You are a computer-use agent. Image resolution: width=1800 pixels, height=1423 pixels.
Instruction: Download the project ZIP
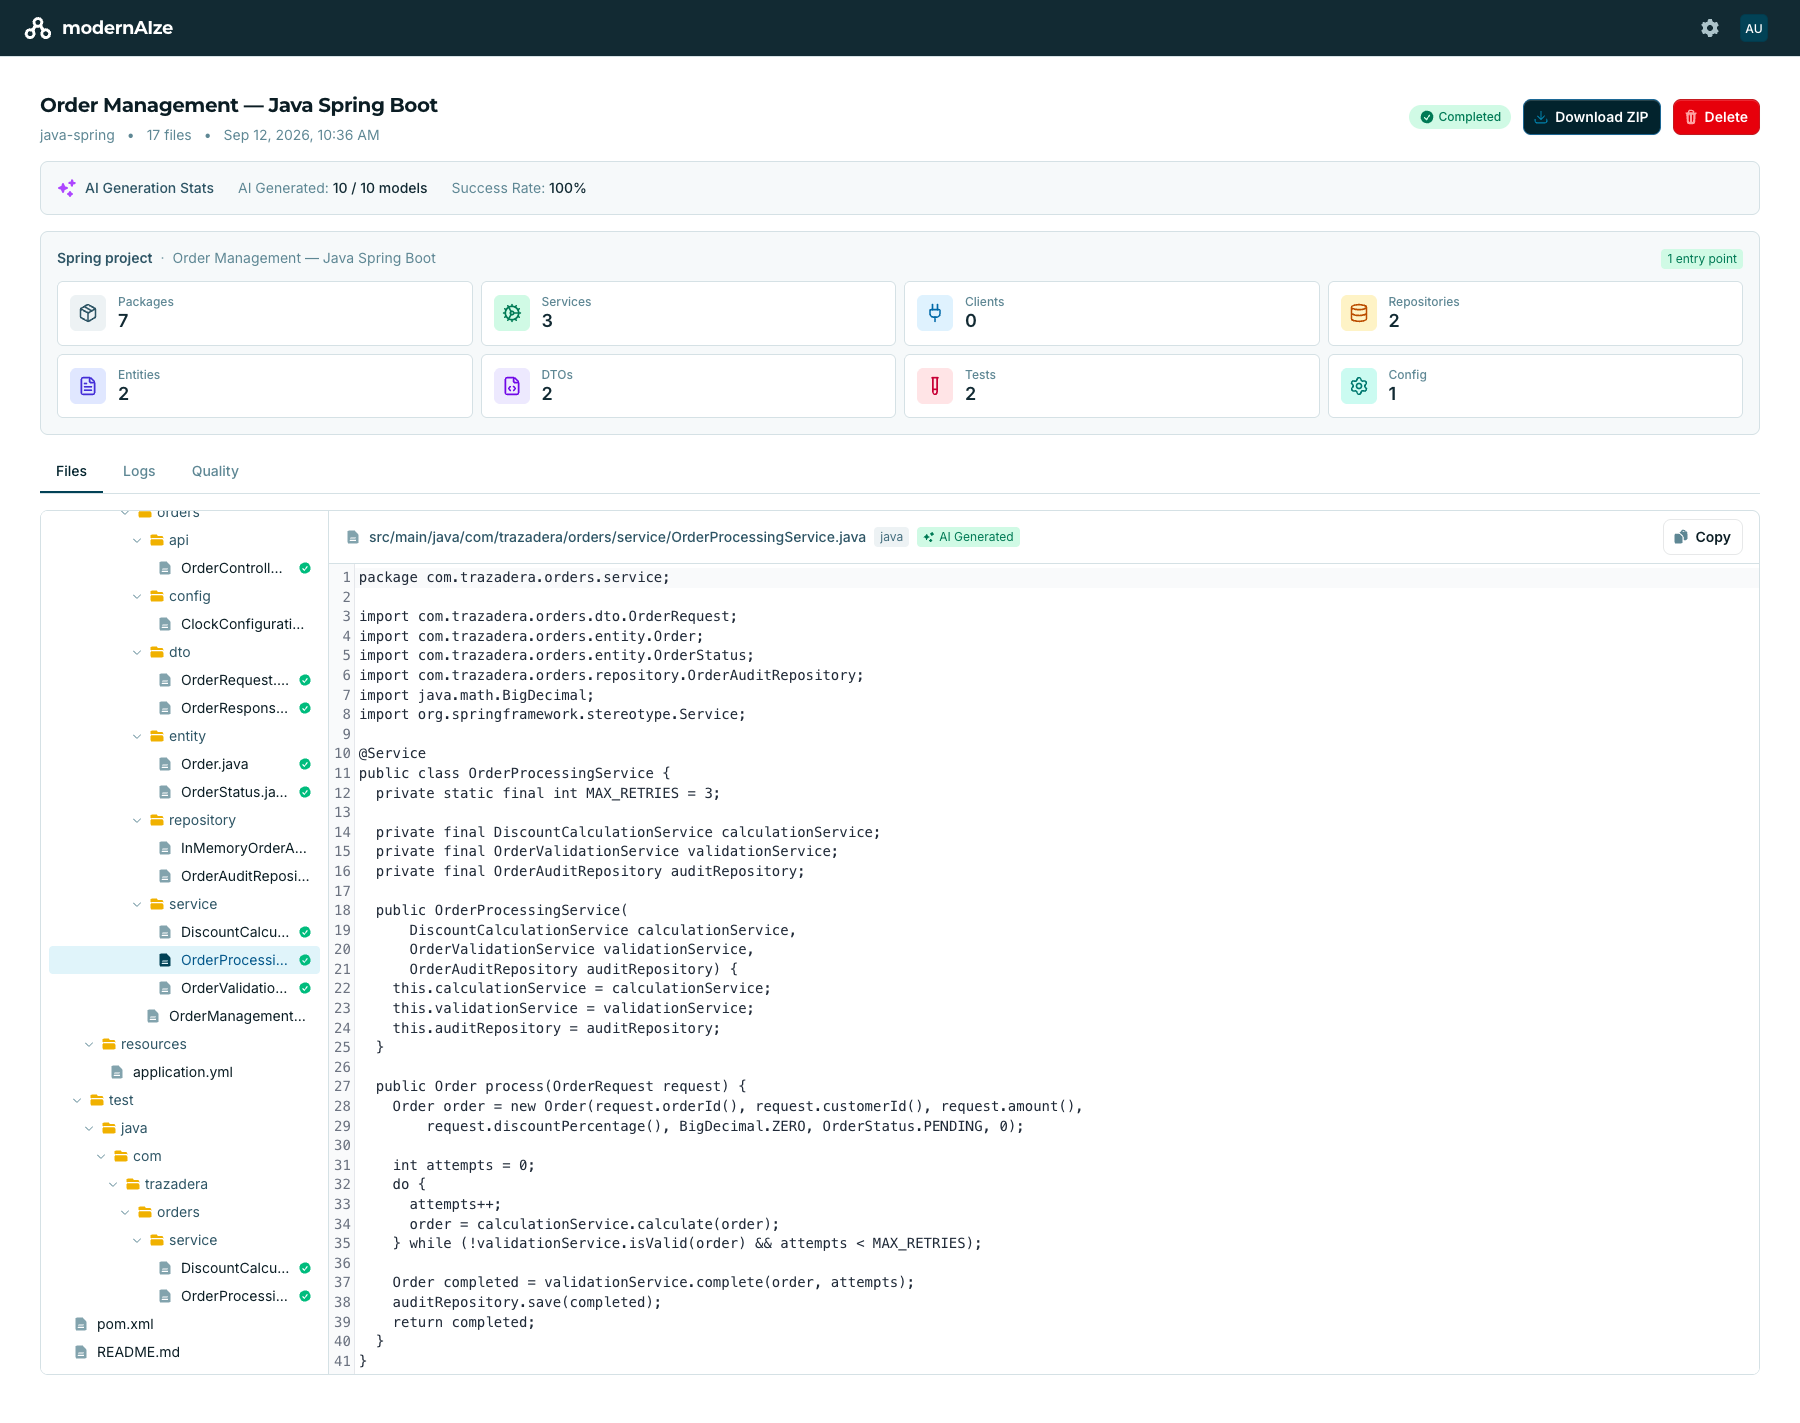1592,117
